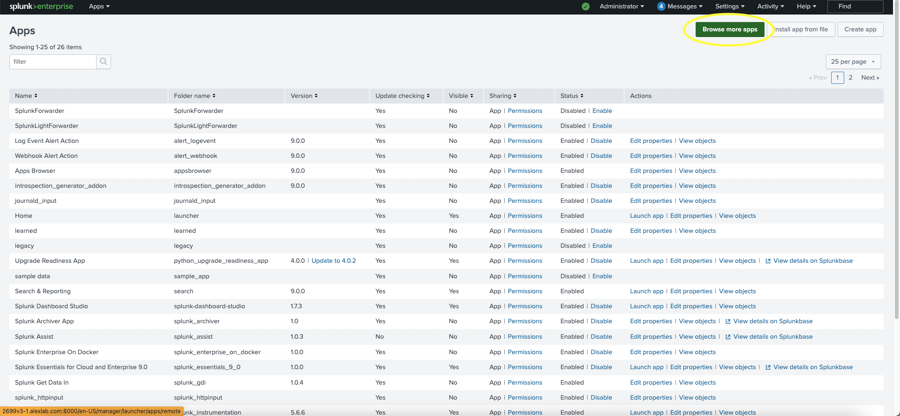View objects of journald_input app
The image size is (900, 416).
point(697,201)
